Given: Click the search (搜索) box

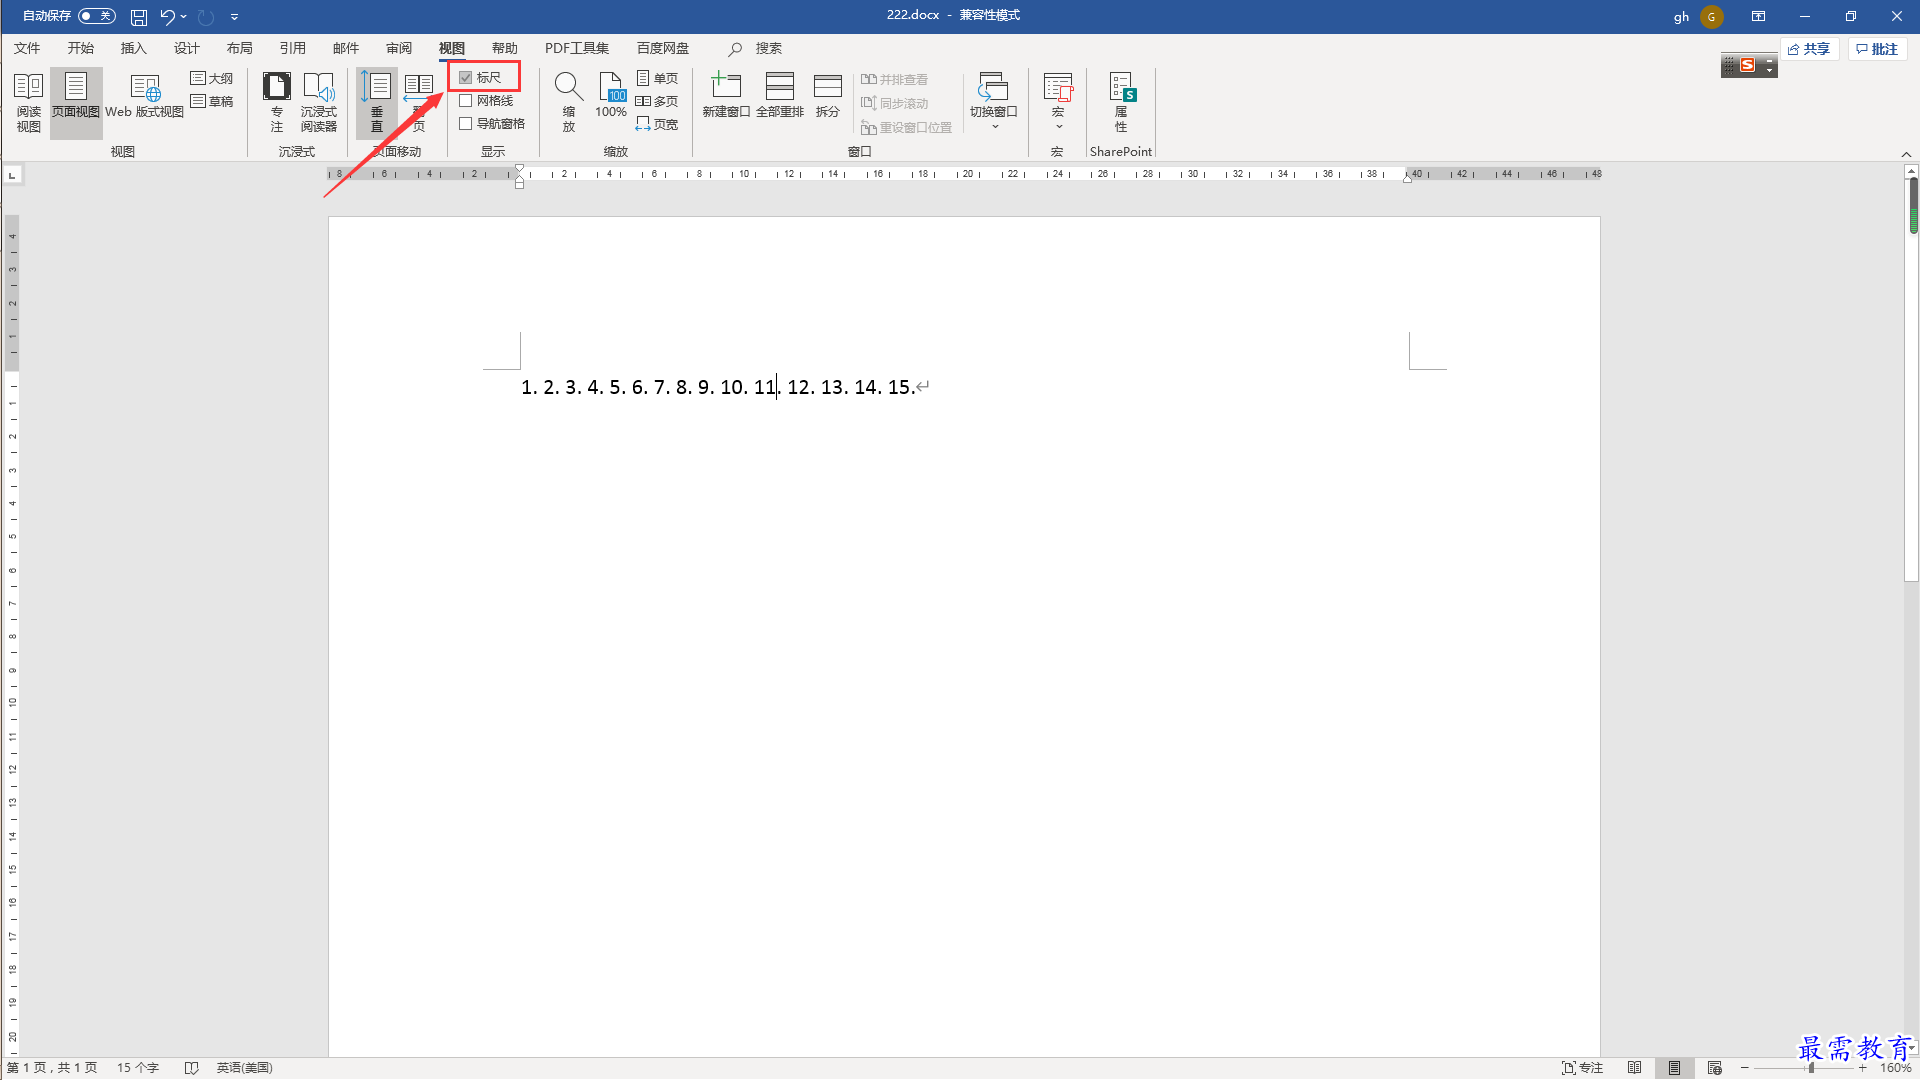Looking at the screenshot, I should (756, 48).
